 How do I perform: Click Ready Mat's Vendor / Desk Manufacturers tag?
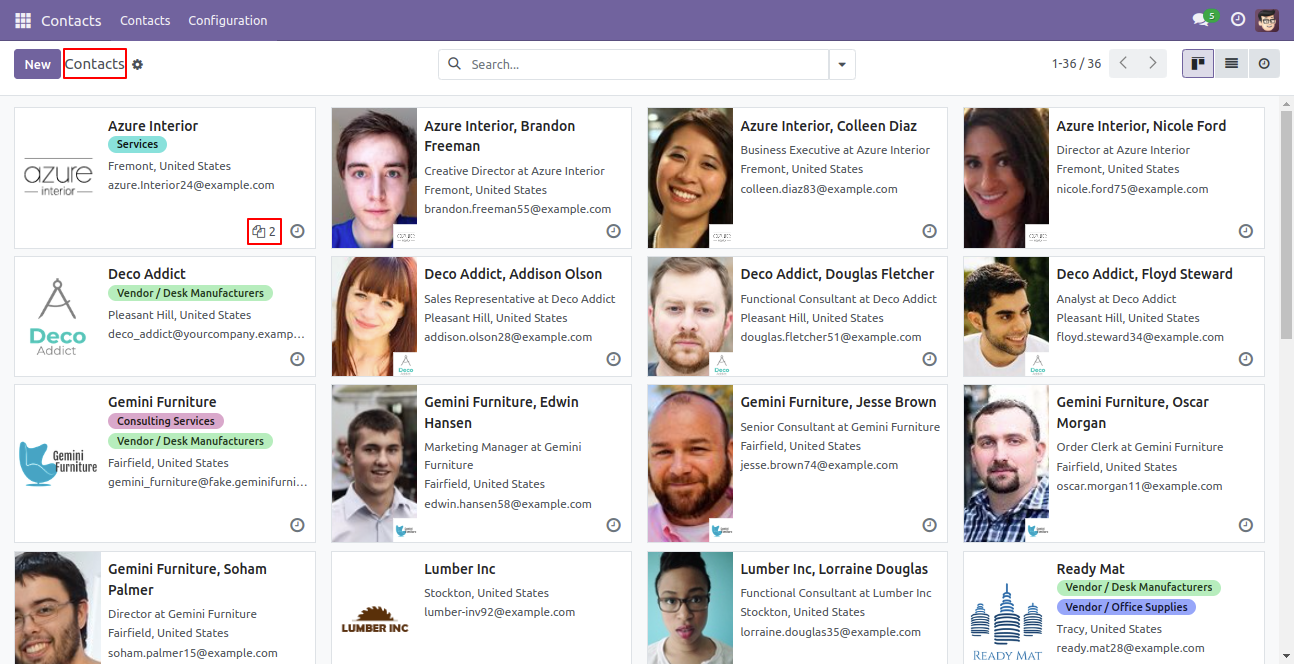click(1139, 587)
